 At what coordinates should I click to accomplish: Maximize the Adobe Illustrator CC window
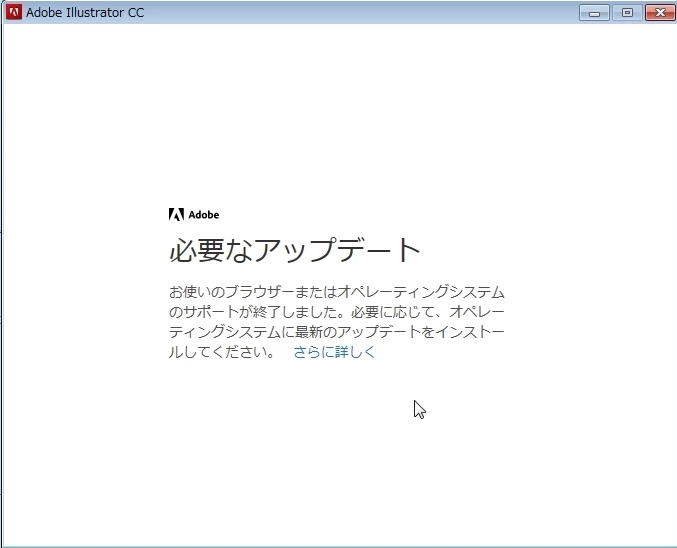coord(627,13)
